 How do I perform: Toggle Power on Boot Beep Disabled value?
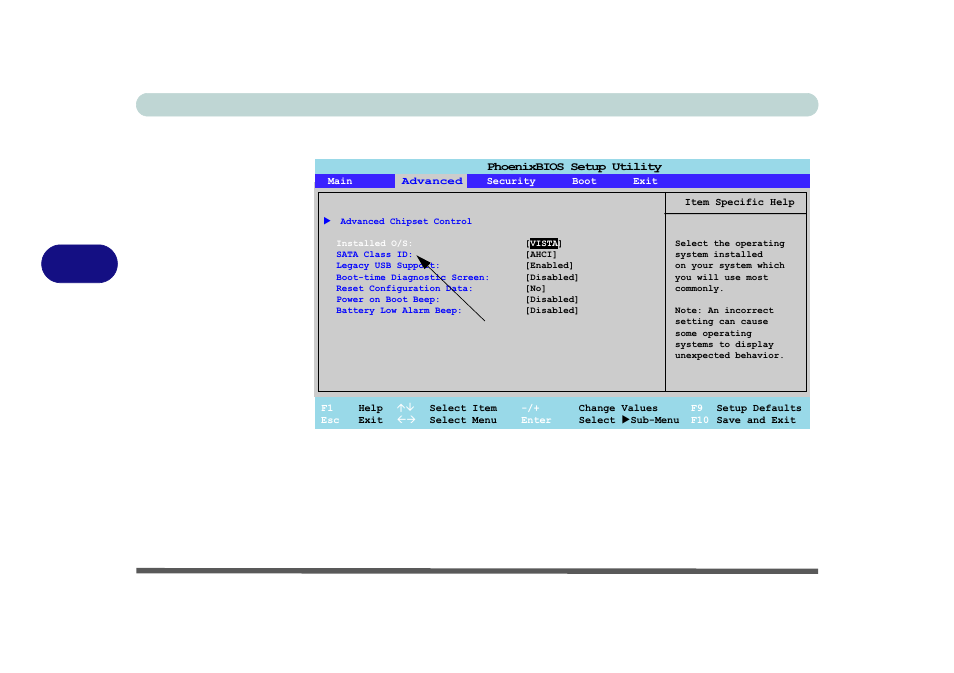[552, 299]
